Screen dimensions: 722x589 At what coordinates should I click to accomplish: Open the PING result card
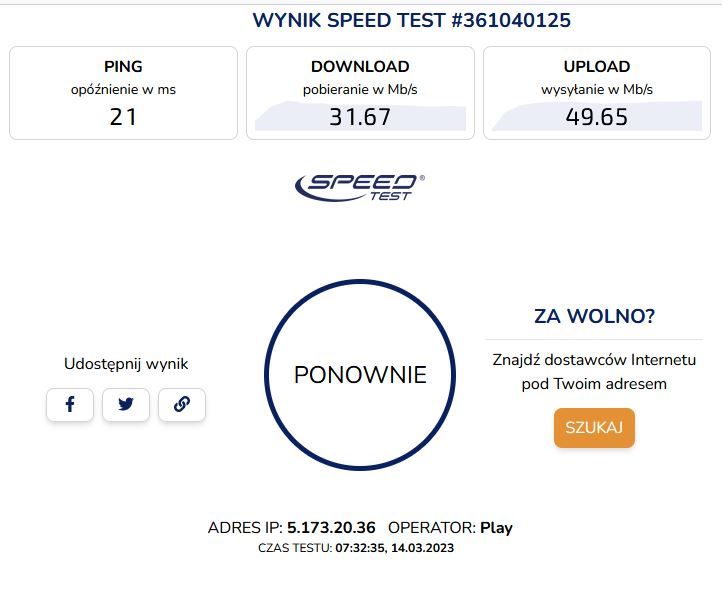[x=123, y=93]
